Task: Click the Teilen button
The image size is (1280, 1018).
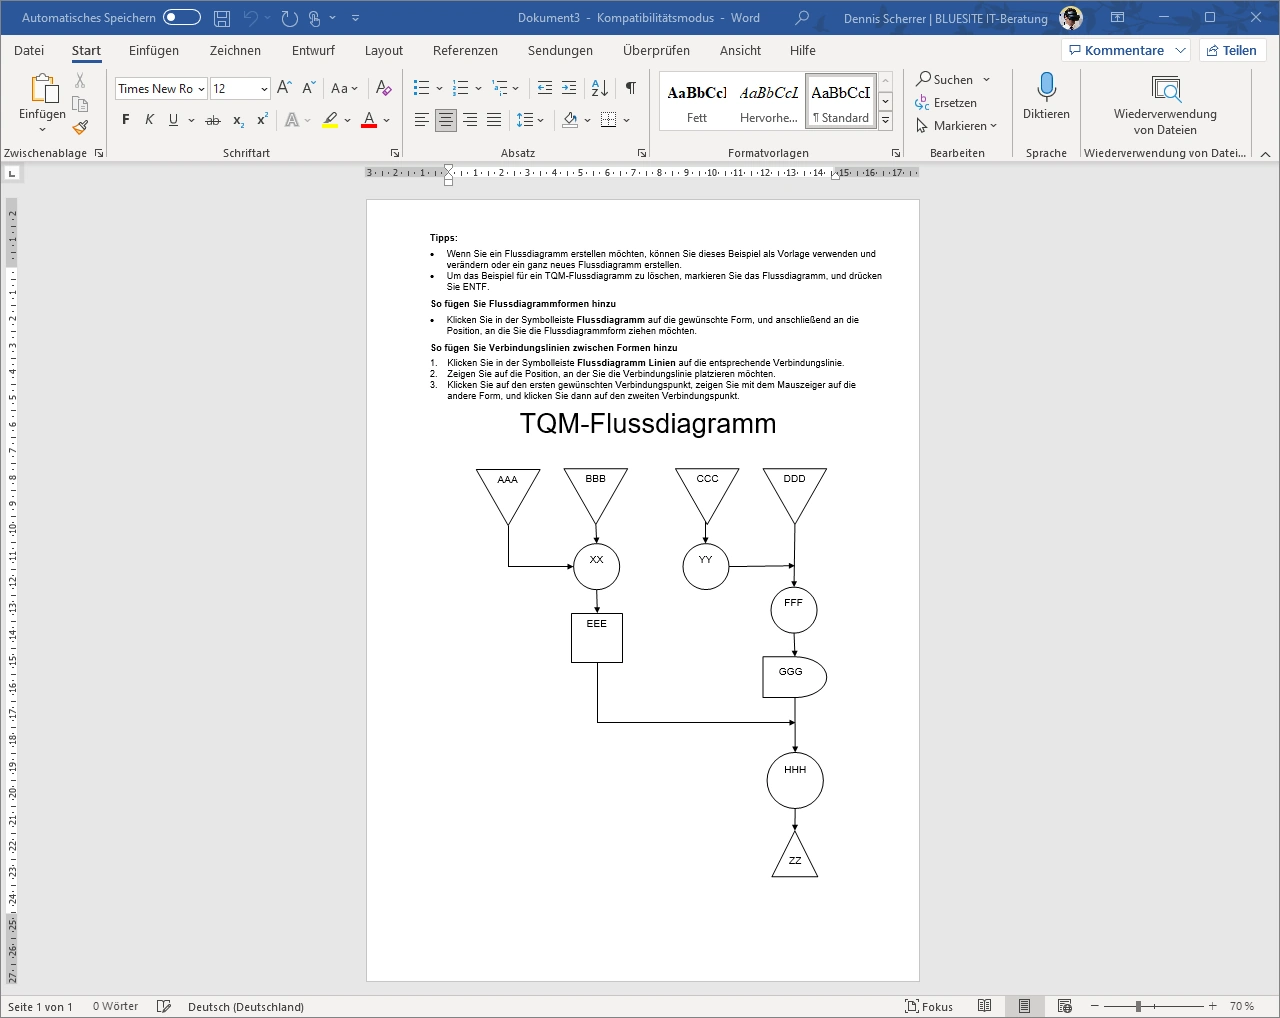Action: click(1232, 50)
